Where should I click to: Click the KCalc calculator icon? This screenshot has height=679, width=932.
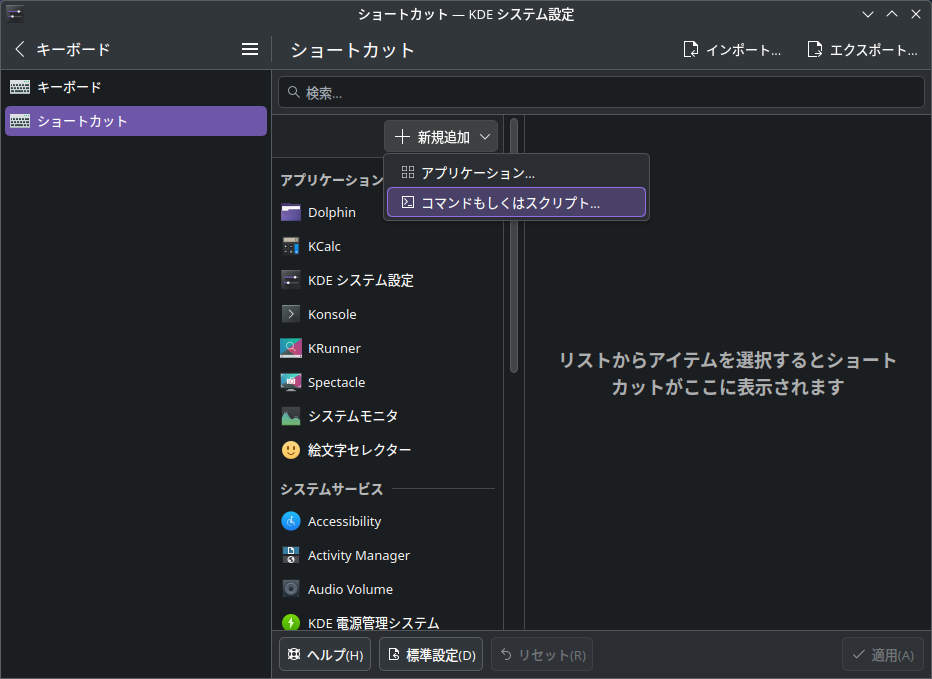tap(291, 246)
